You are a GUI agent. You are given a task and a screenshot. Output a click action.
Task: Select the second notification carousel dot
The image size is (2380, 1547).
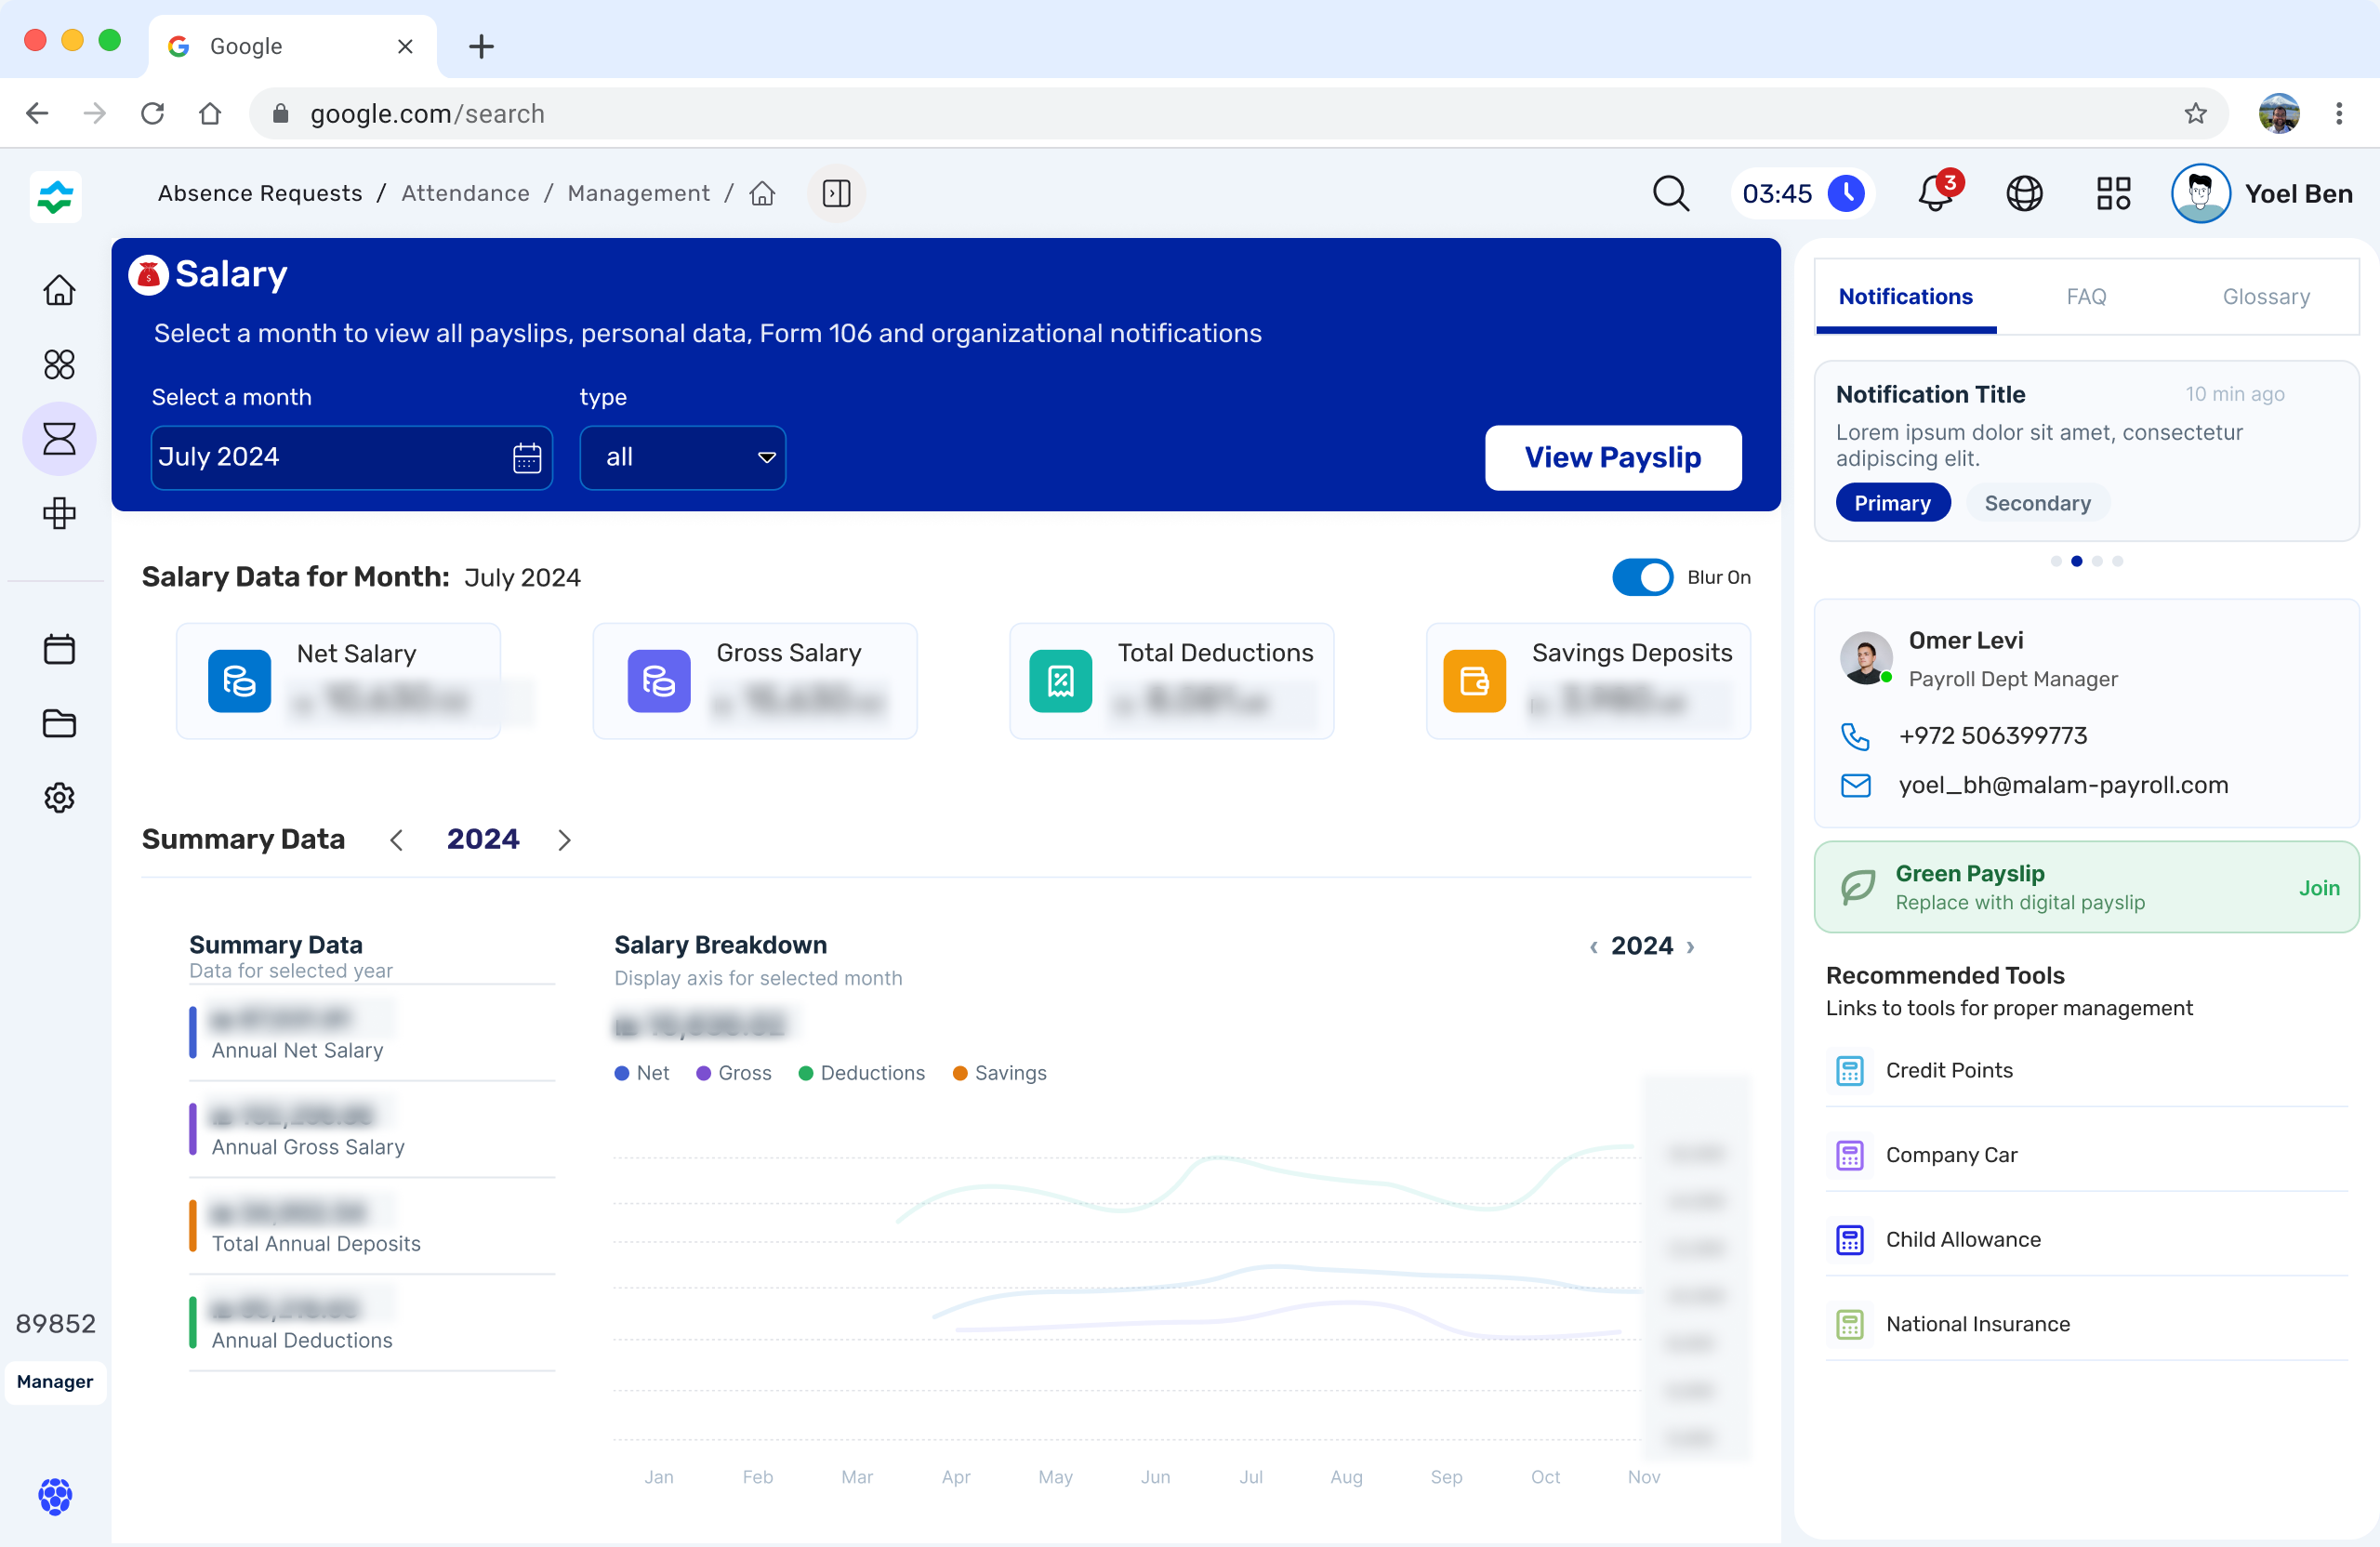pyautogui.click(x=2076, y=561)
